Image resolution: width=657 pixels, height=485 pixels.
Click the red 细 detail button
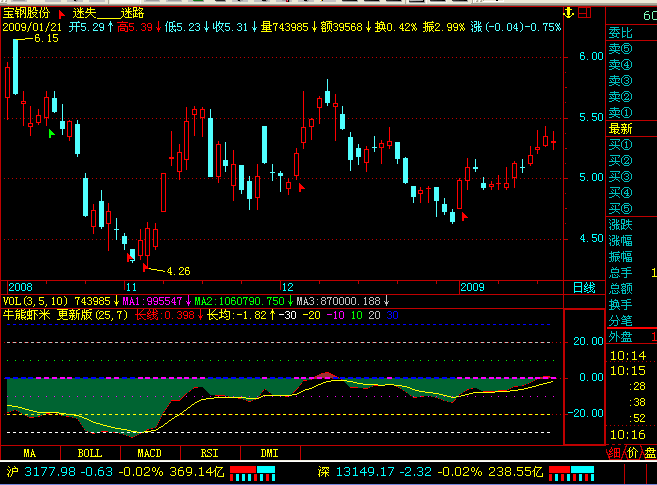[613, 452]
